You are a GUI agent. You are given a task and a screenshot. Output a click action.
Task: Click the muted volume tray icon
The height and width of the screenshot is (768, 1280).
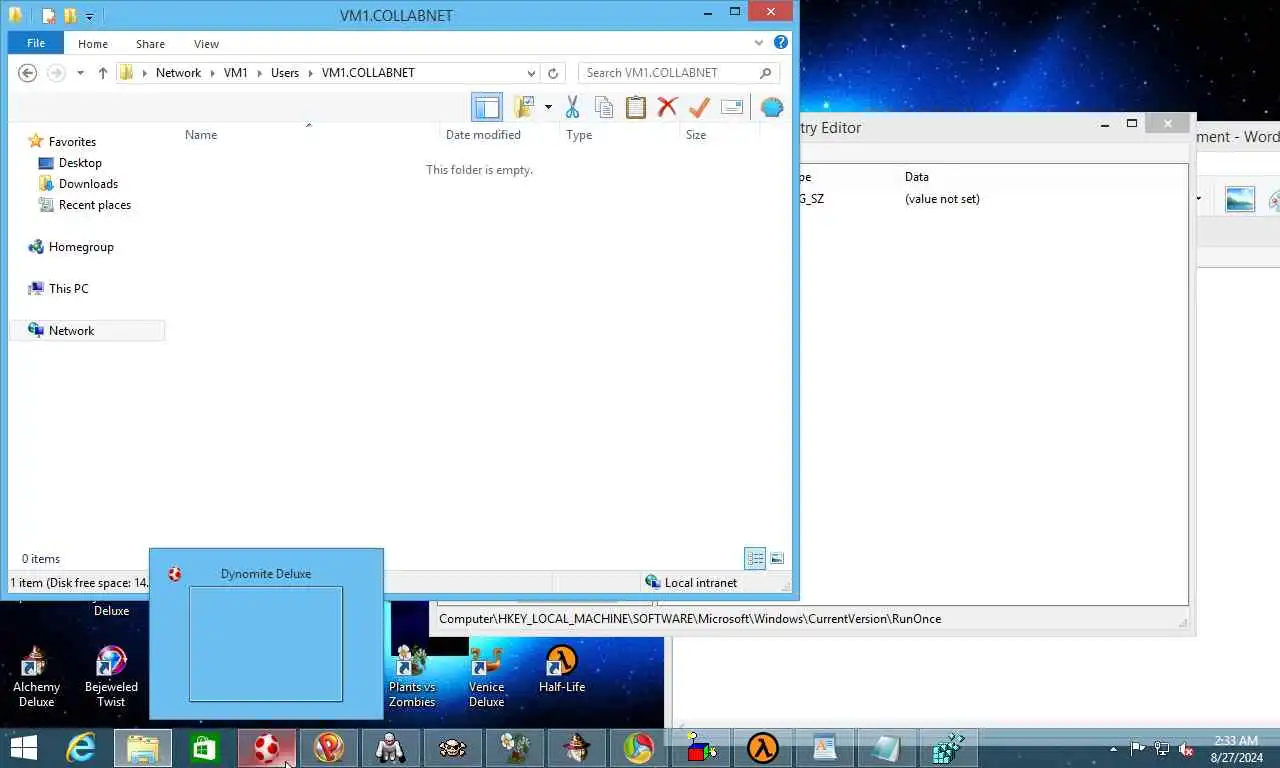pyautogui.click(x=1187, y=748)
